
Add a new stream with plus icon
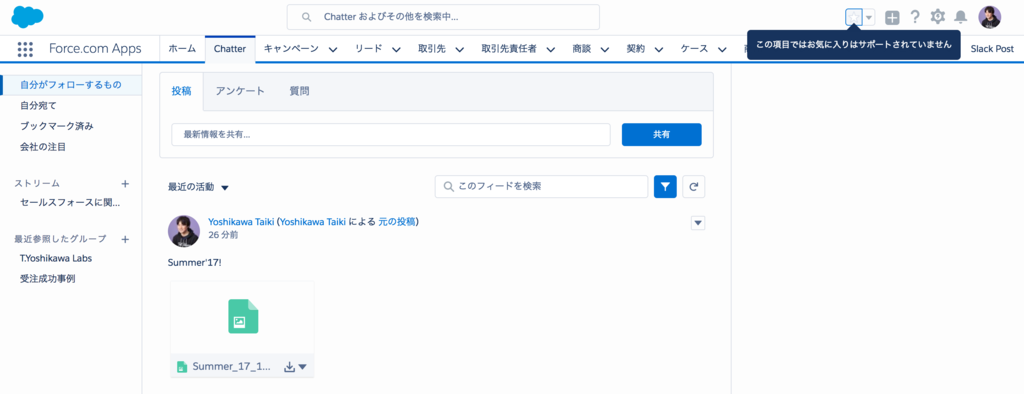coord(125,184)
